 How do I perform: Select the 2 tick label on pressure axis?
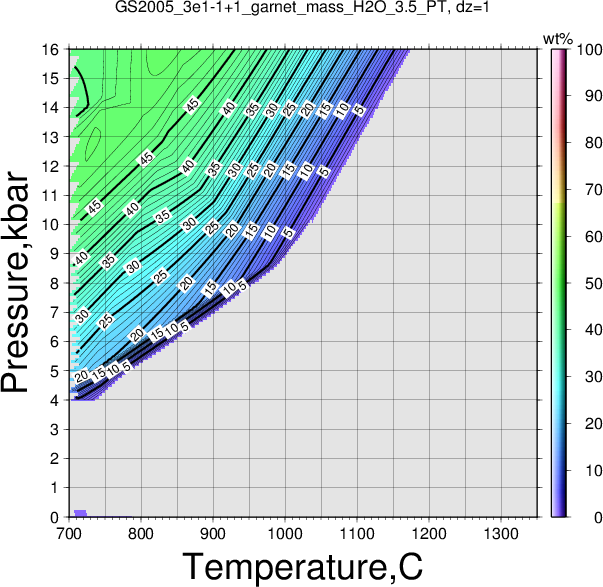click(x=55, y=459)
